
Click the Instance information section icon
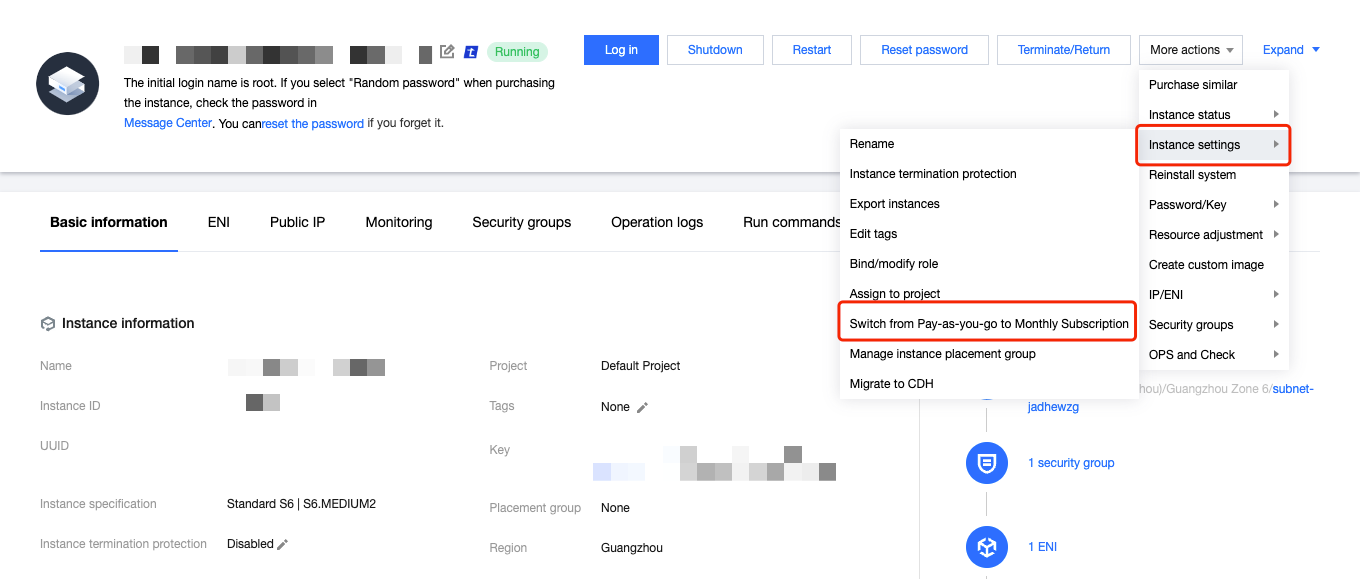[x=48, y=324]
